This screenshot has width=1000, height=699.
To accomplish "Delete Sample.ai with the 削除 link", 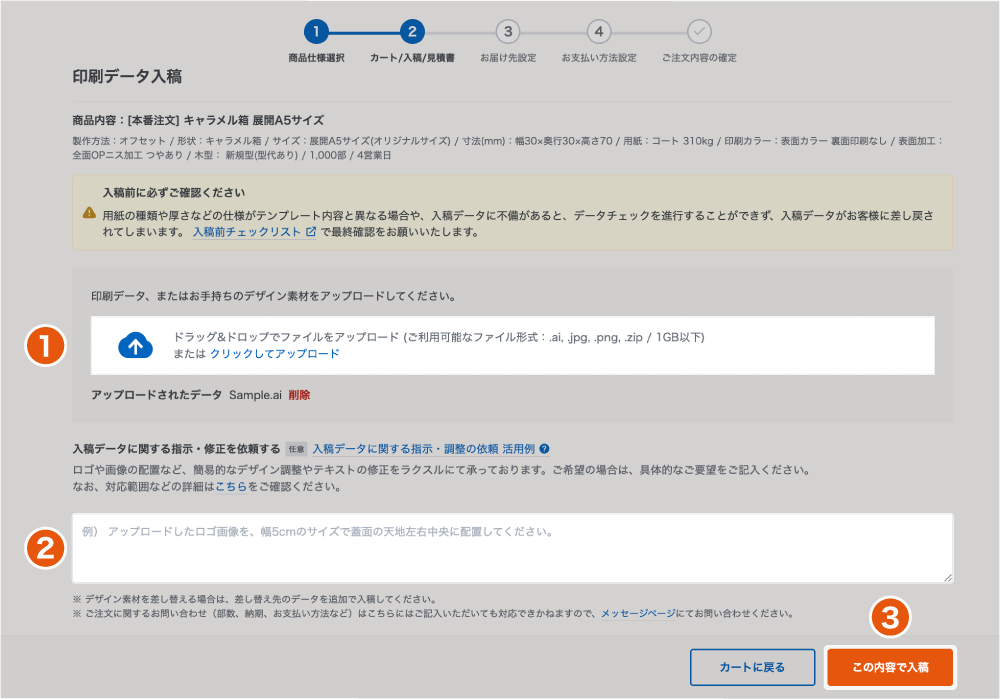I will click(299, 395).
